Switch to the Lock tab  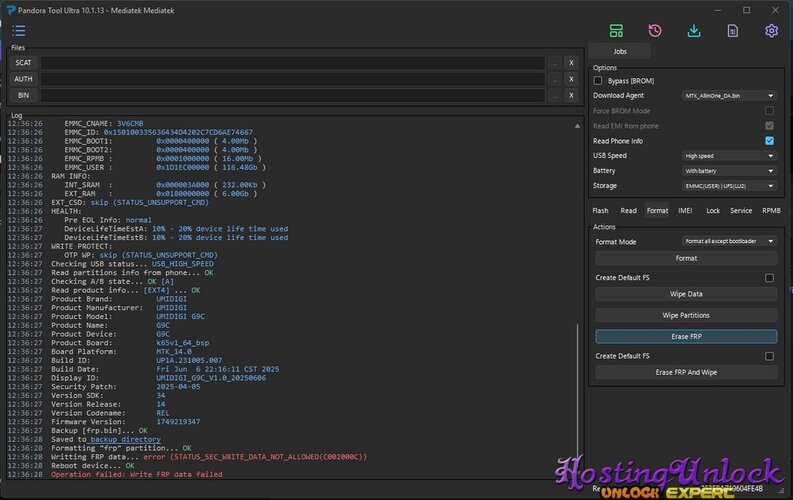pyautogui.click(x=713, y=210)
